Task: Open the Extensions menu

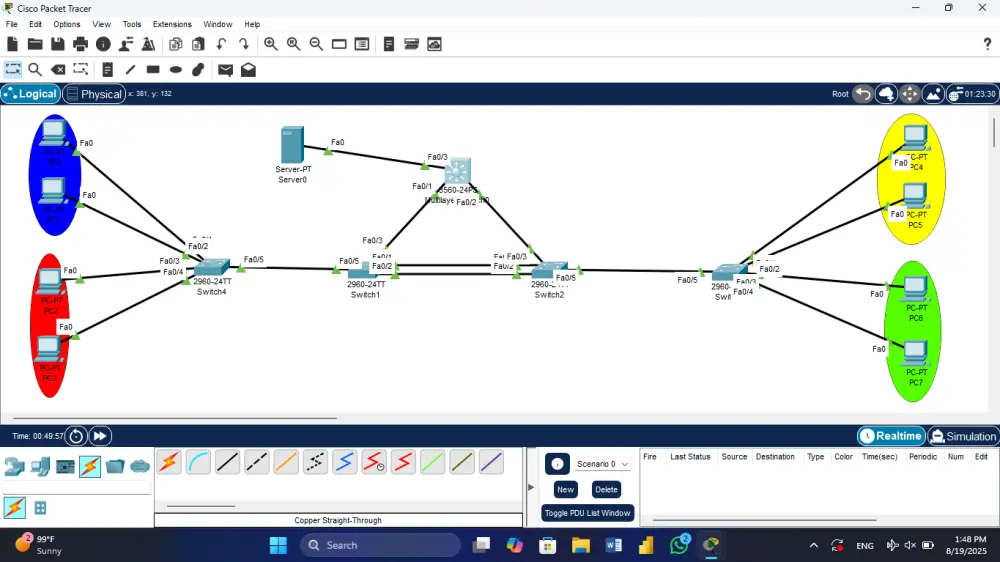Action: point(172,24)
